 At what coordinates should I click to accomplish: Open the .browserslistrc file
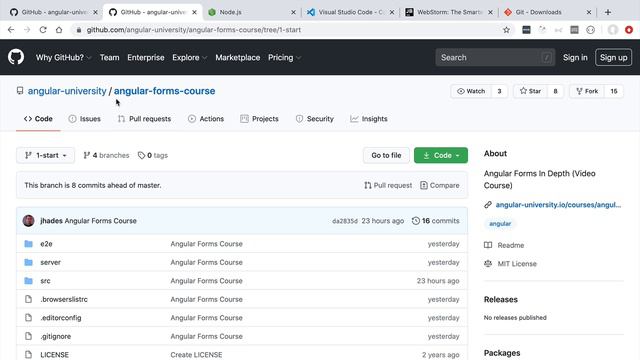tap(64, 299)
